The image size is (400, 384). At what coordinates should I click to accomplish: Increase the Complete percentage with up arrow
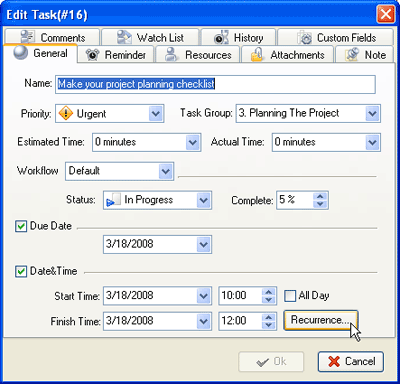320,196
